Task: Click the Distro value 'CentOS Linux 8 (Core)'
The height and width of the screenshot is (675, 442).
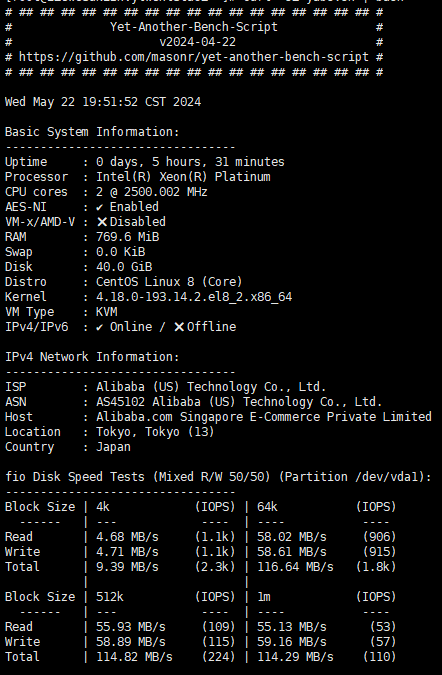Action: click(169, 282)
